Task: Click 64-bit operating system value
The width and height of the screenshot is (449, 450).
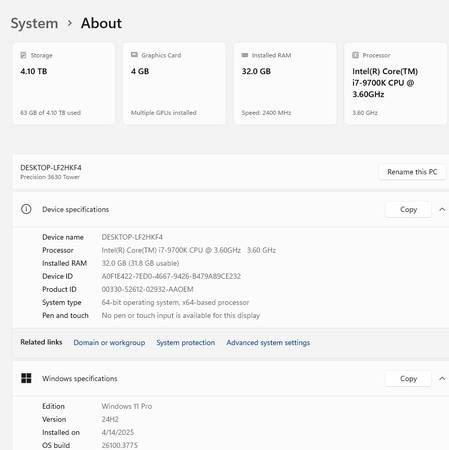Action: coord(175,302)
